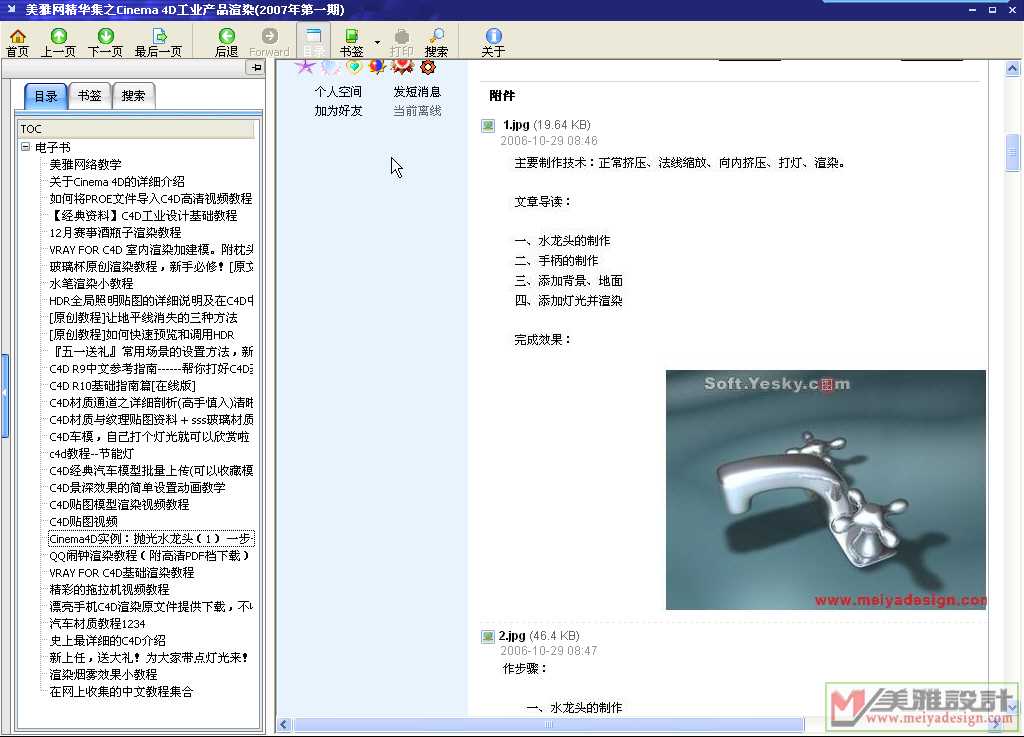Open 美雅网络教学 in the tree
Viewport: 1024px width, 737px height.
pos(86,165)
